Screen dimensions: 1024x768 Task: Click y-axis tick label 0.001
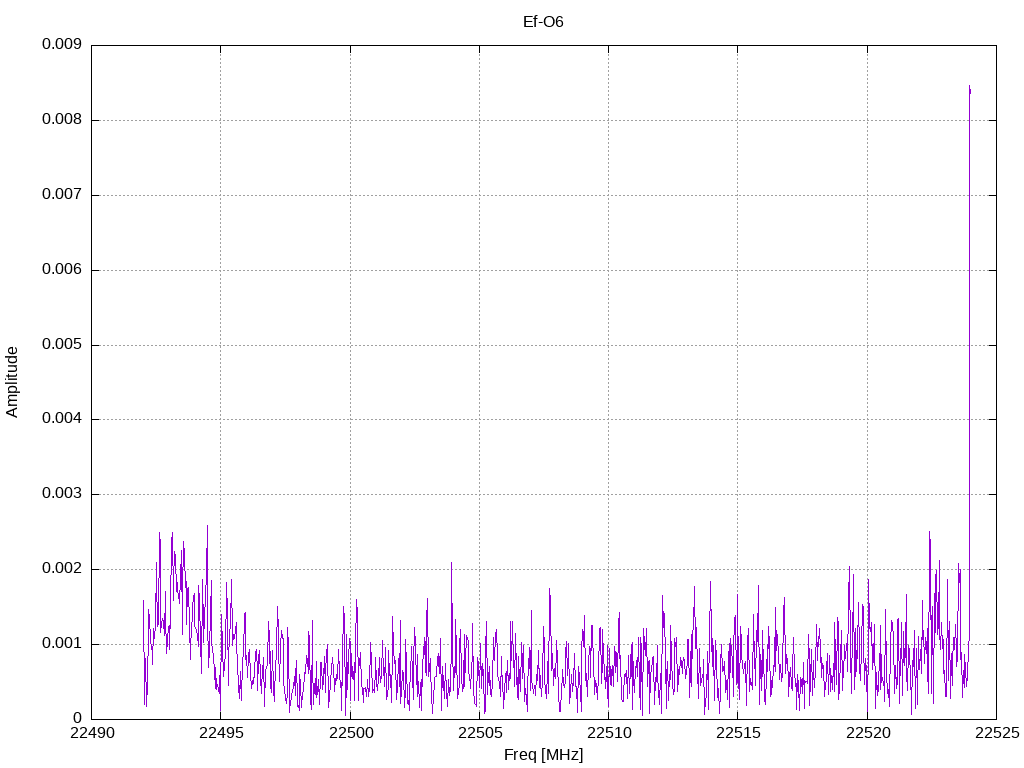61,643
